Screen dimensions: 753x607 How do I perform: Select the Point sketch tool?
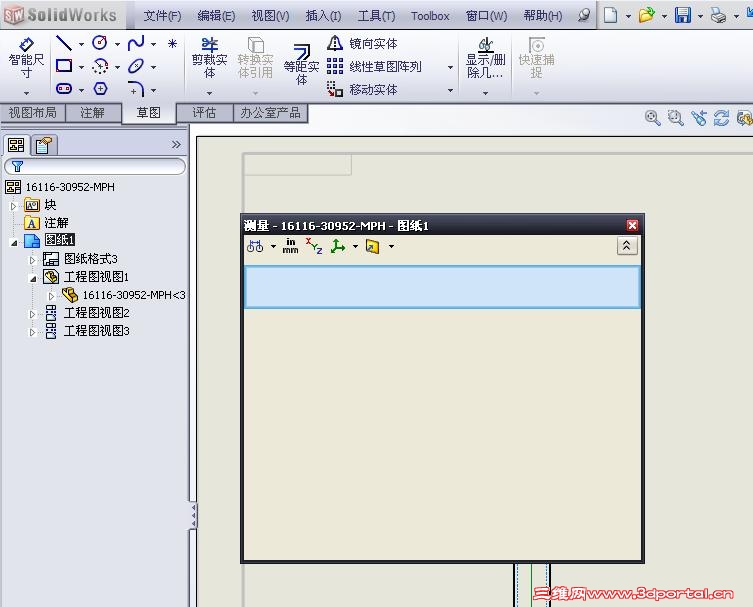point(172,44)
